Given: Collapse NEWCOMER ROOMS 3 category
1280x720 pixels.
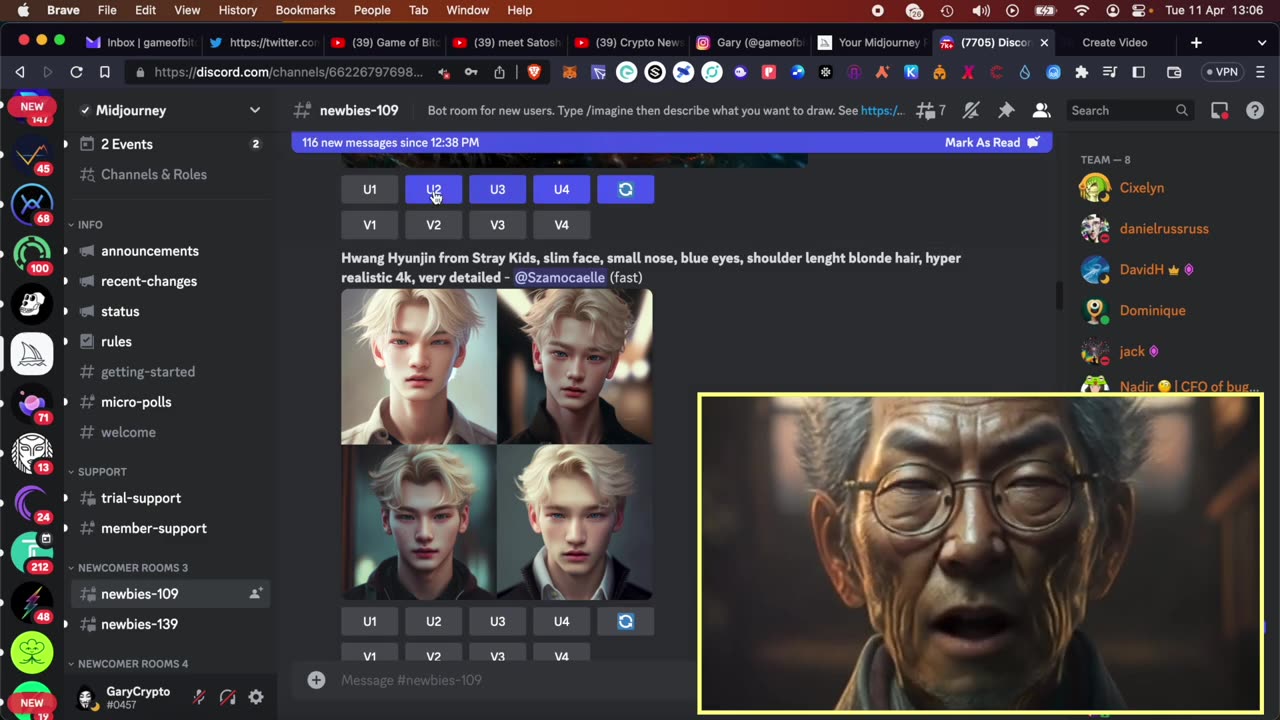Looking at the screenshot, I should pyautogui.click(x=128, y=568).
